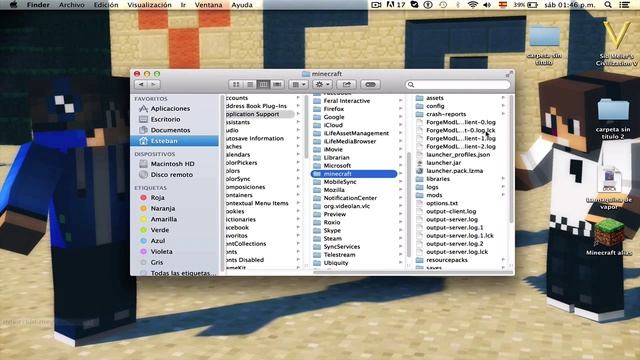Click the Share toolbar button

347,84
